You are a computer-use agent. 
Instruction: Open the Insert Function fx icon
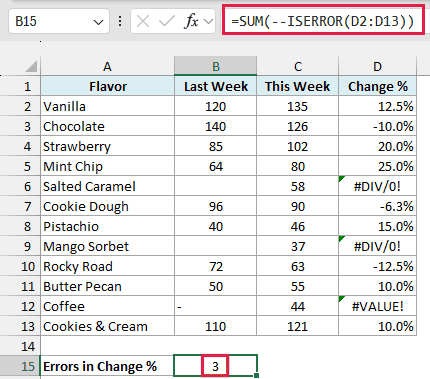coord(191,22)
